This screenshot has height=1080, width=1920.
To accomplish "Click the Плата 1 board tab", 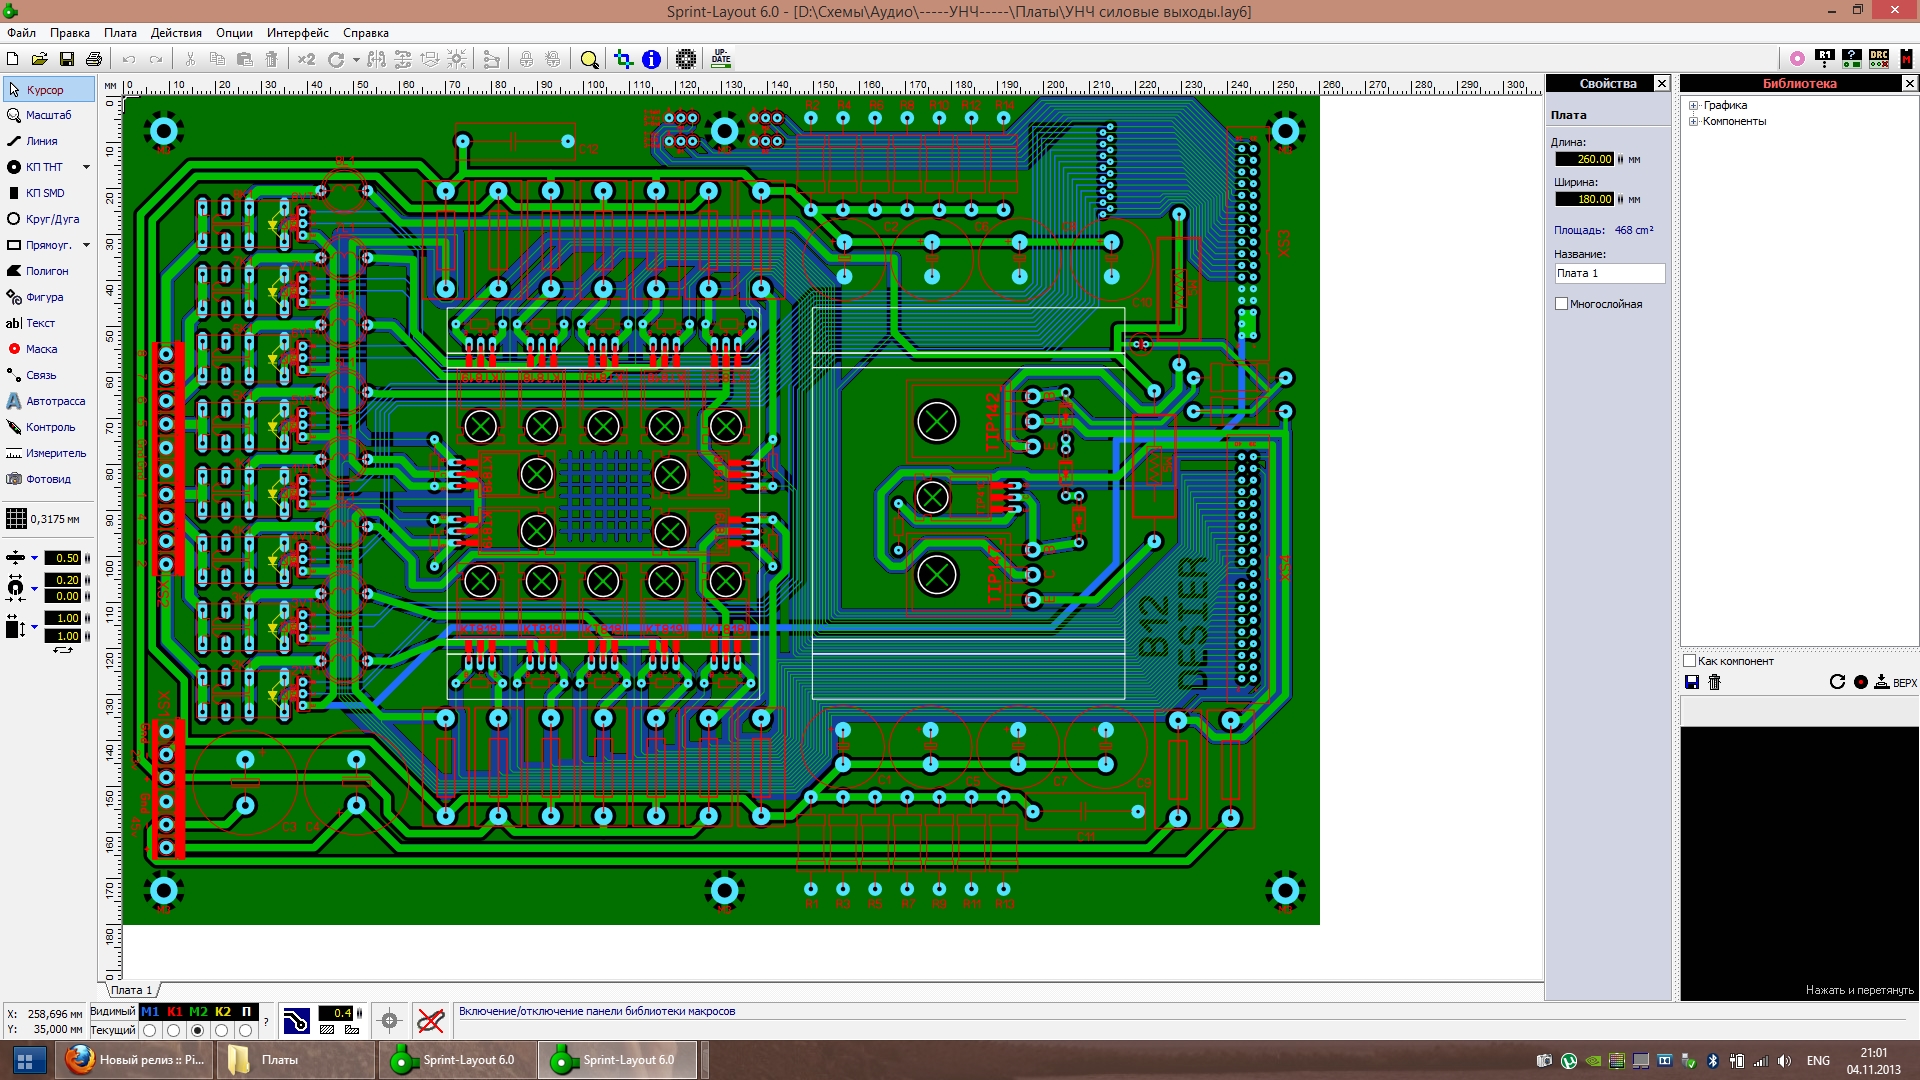I will click(x=131, y=990).
